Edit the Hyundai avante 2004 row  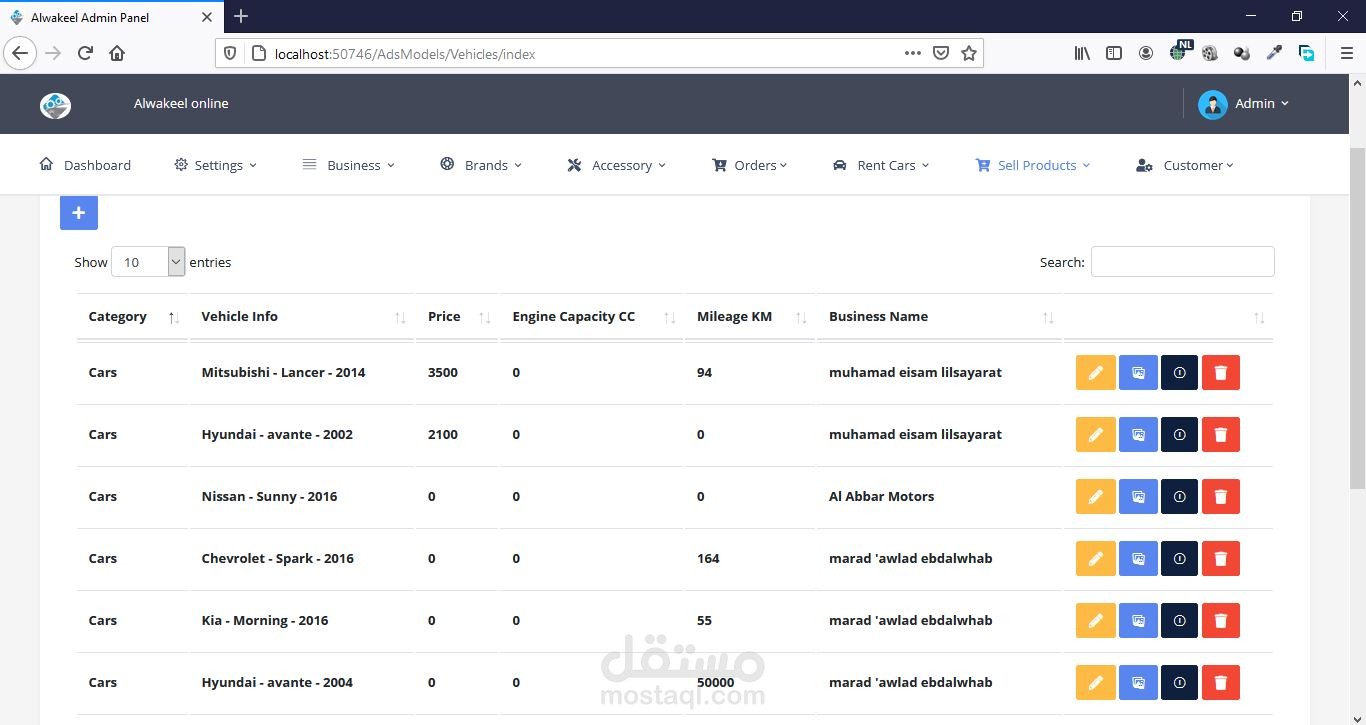click(1095, 682)
